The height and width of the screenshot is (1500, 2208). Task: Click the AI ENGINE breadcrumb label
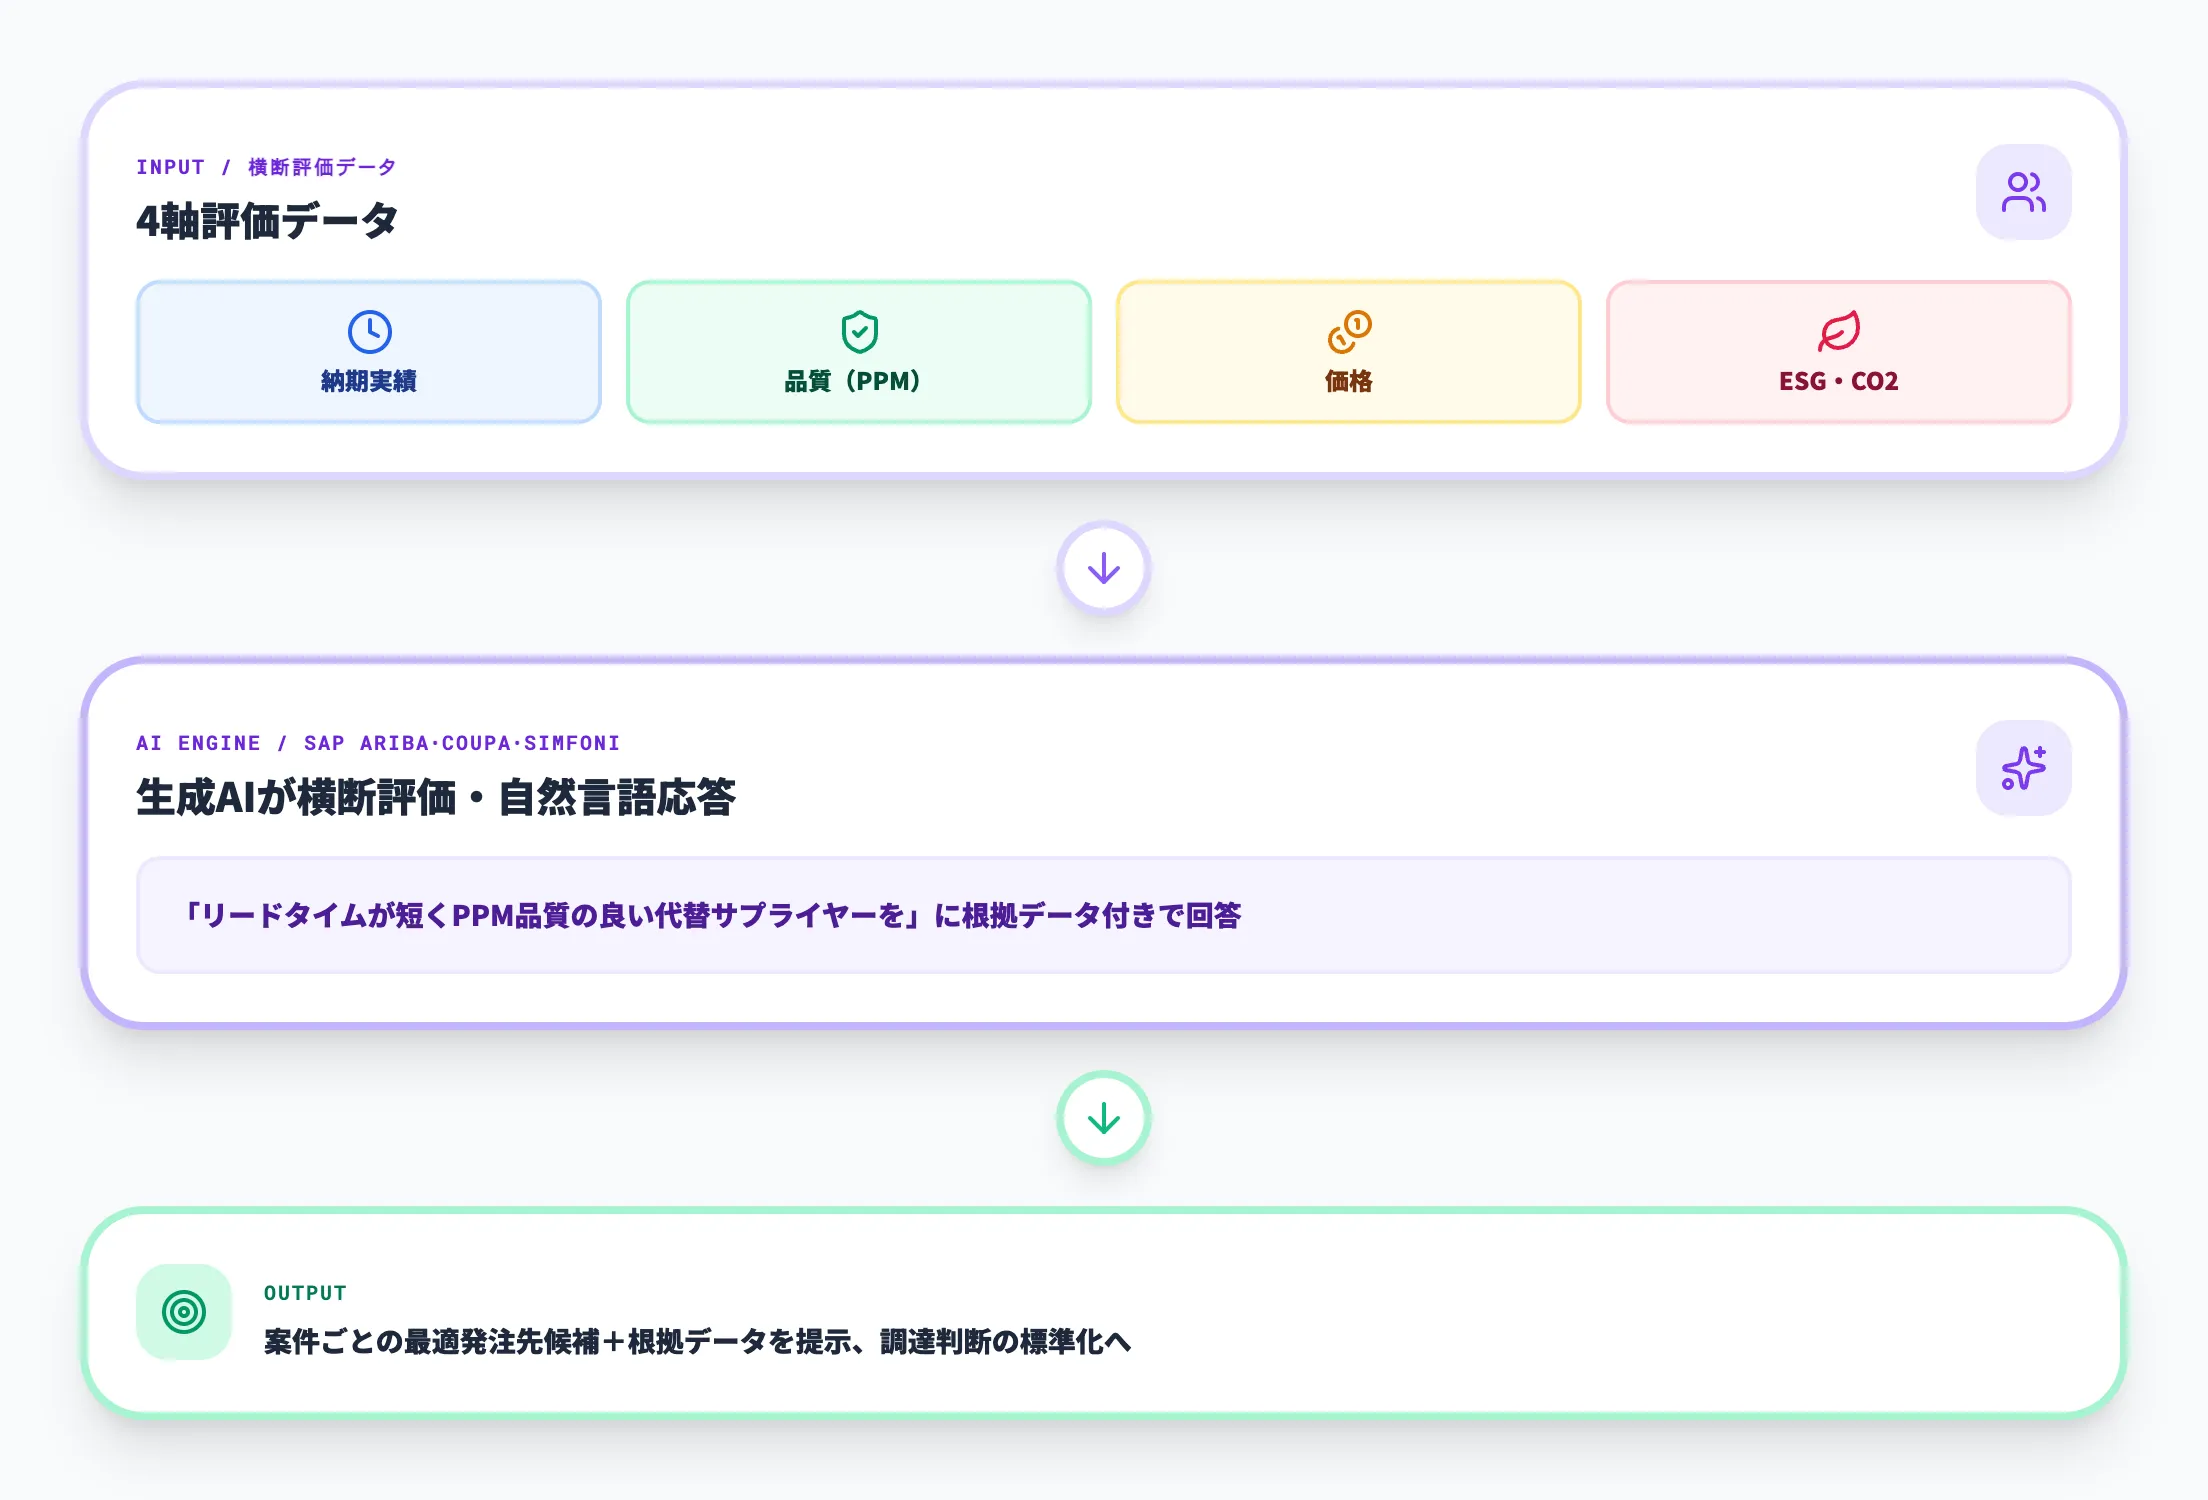point(198,742)
